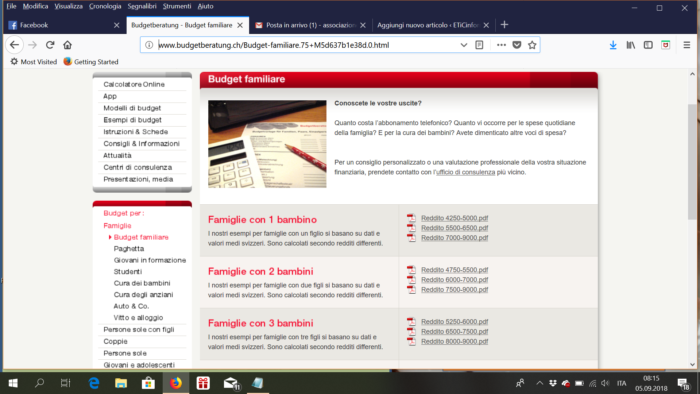This screenshot has width=700, height=394.
Task: Go to the Firefox home page icon
Action: tap(67, 45)
